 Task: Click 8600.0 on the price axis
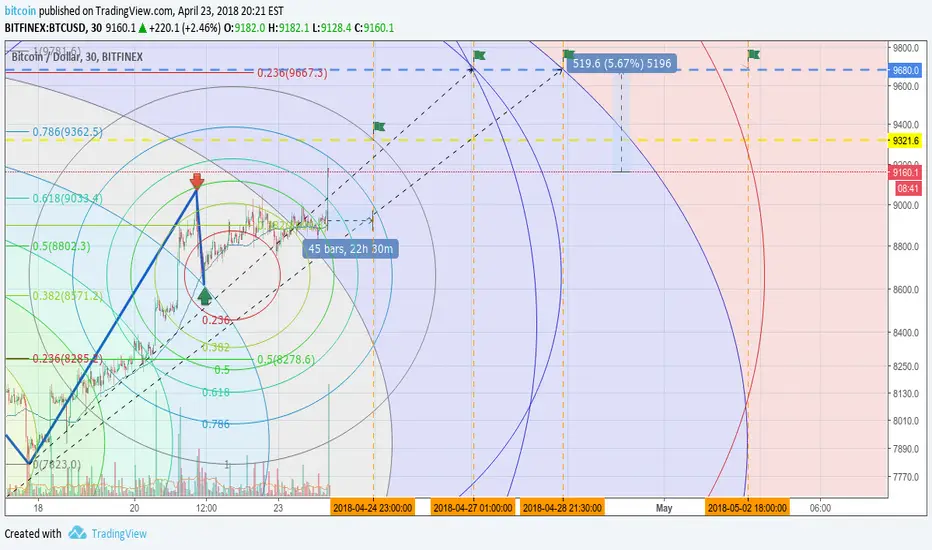pyautogui.click(x=906, y=290)
